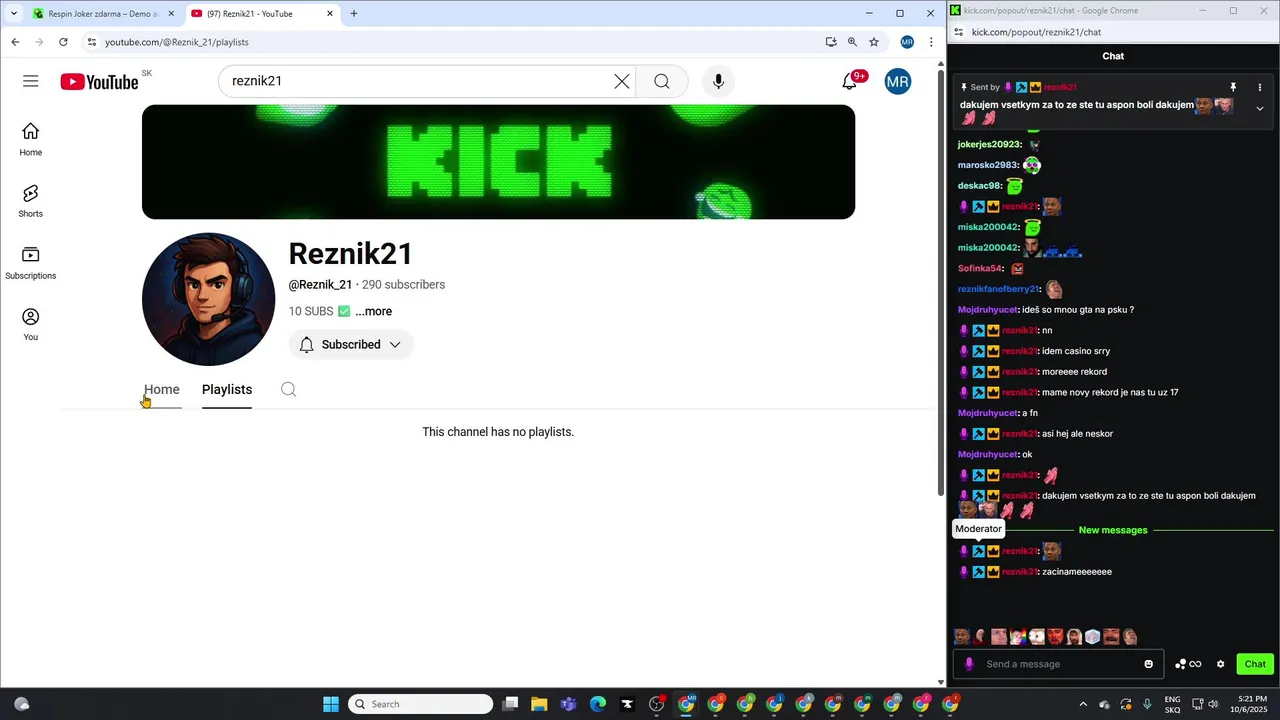The height and width of the screenshot is (720, 1280).
Task: Open Shorts in the YouTube sidebar
Action: [31, 201]
